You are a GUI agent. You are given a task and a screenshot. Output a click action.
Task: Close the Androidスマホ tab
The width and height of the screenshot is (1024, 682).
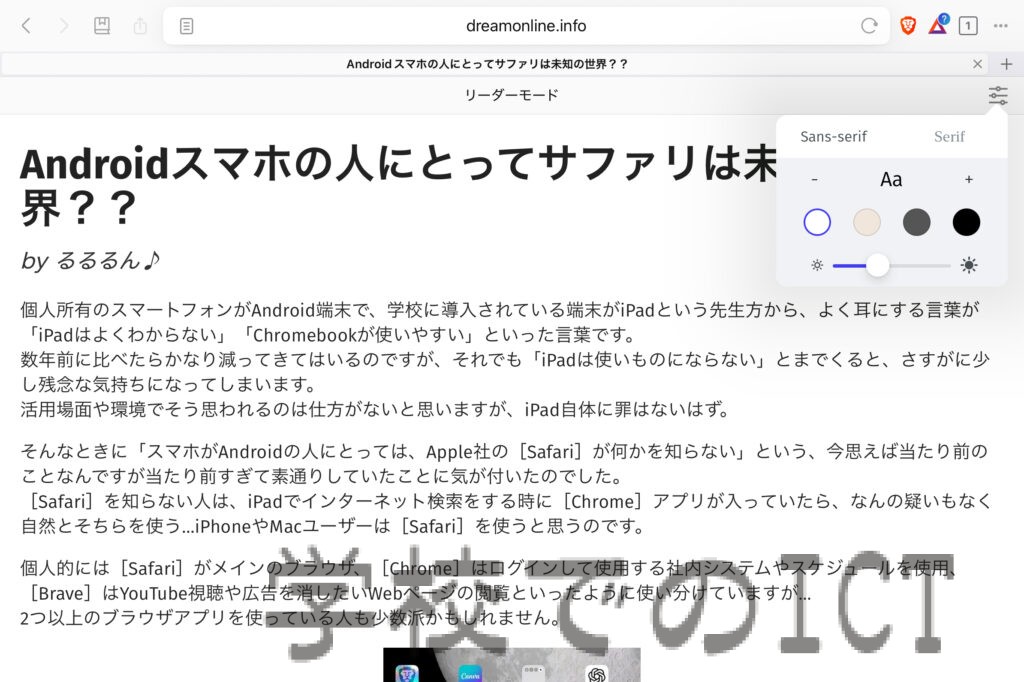[x=978, y=64]
